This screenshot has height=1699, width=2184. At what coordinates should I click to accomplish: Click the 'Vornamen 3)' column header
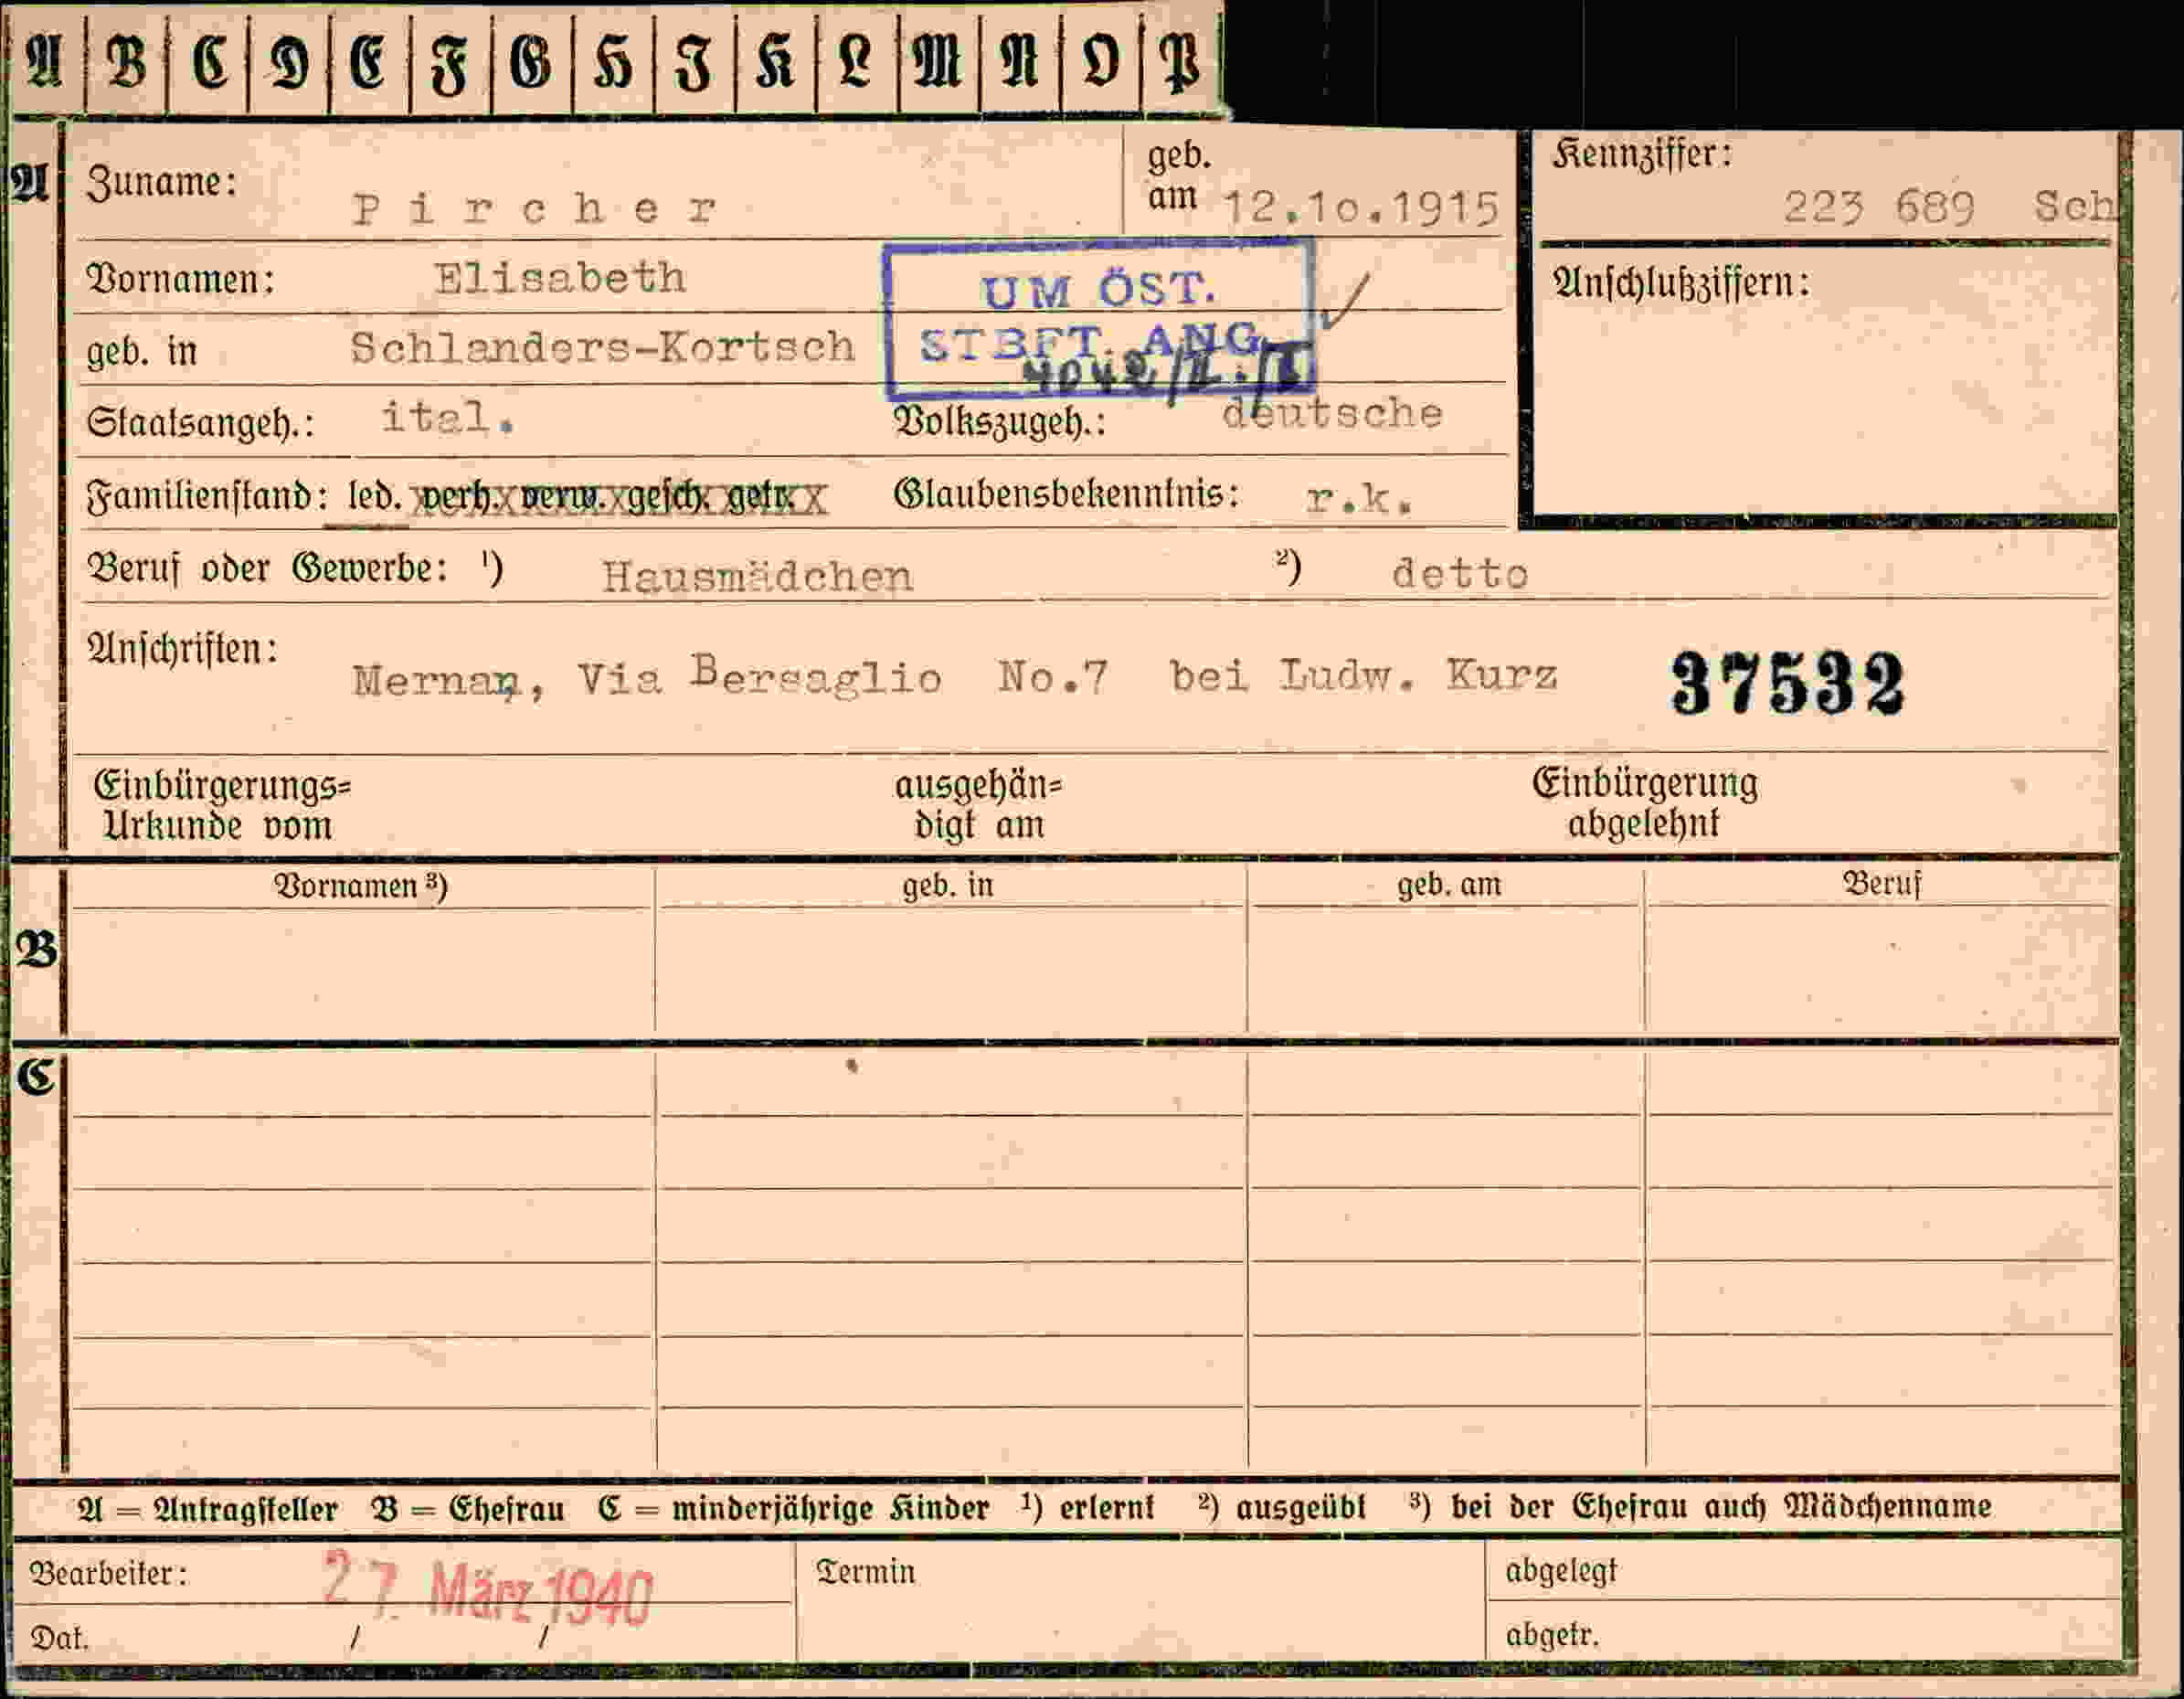[x=360, y=886]
